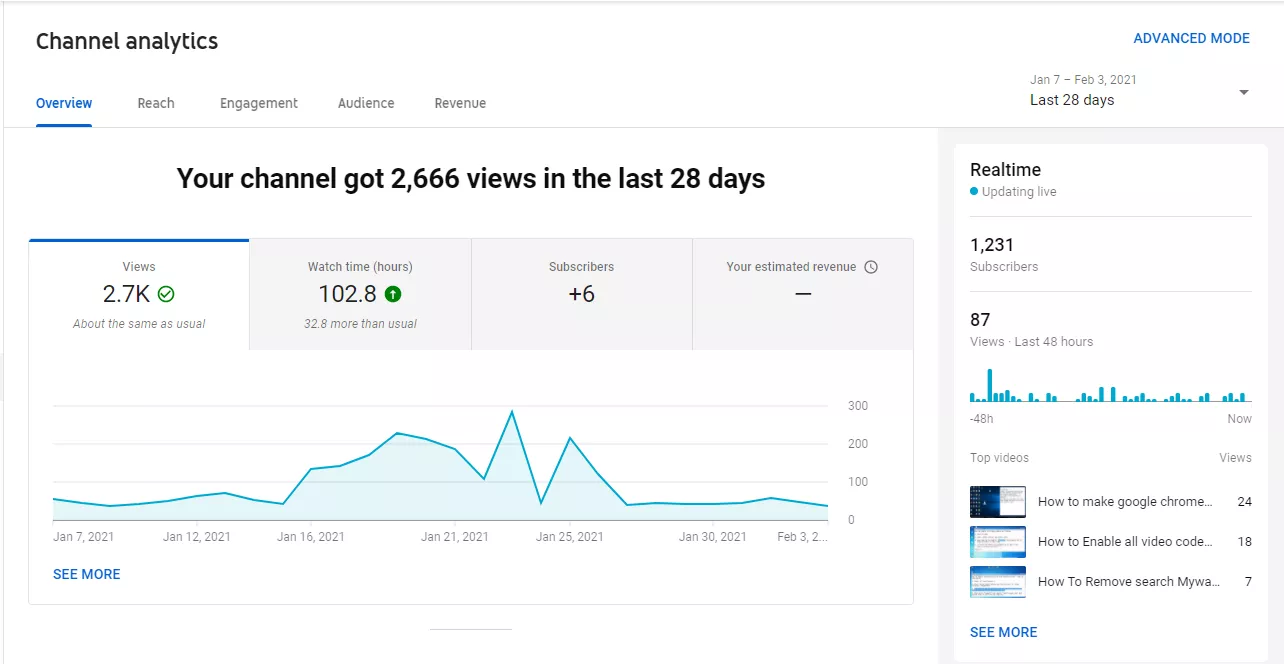Select the Subscribers metric card
The image size is (1284, 664).
(x=581, y=294)
